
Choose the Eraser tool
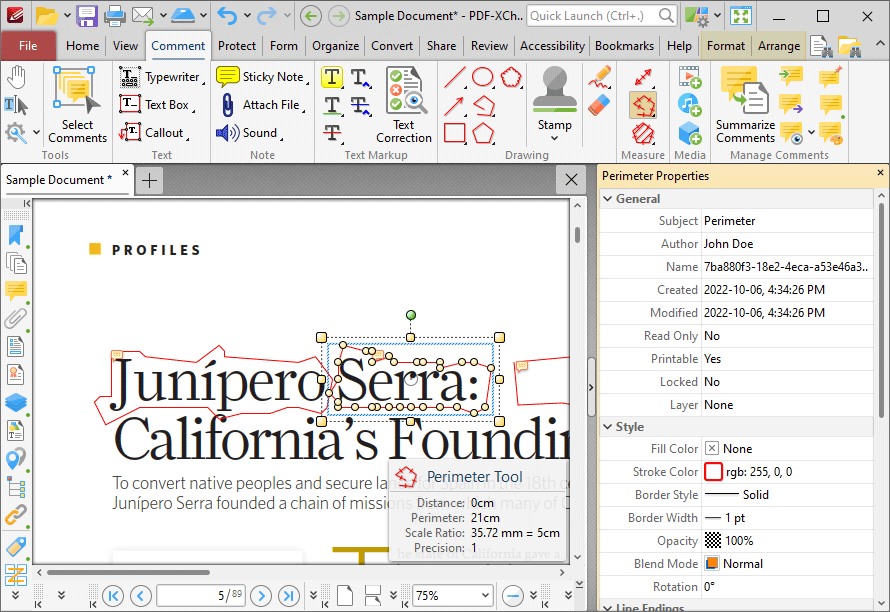pyautogui.click(x=599, y=105)
